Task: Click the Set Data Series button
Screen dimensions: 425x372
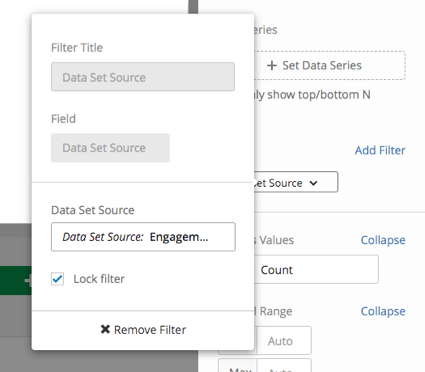Action: [x=329, y=65]
